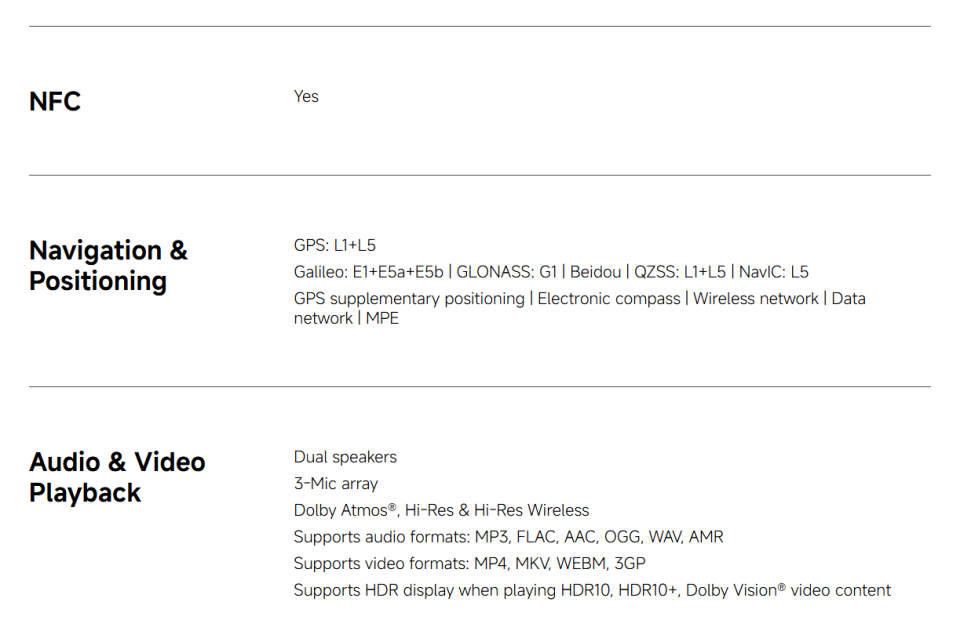The width and height of the screenshot is (960, 638).
Task: Click the "NavIC: L5" text
Action: [774, 272]
